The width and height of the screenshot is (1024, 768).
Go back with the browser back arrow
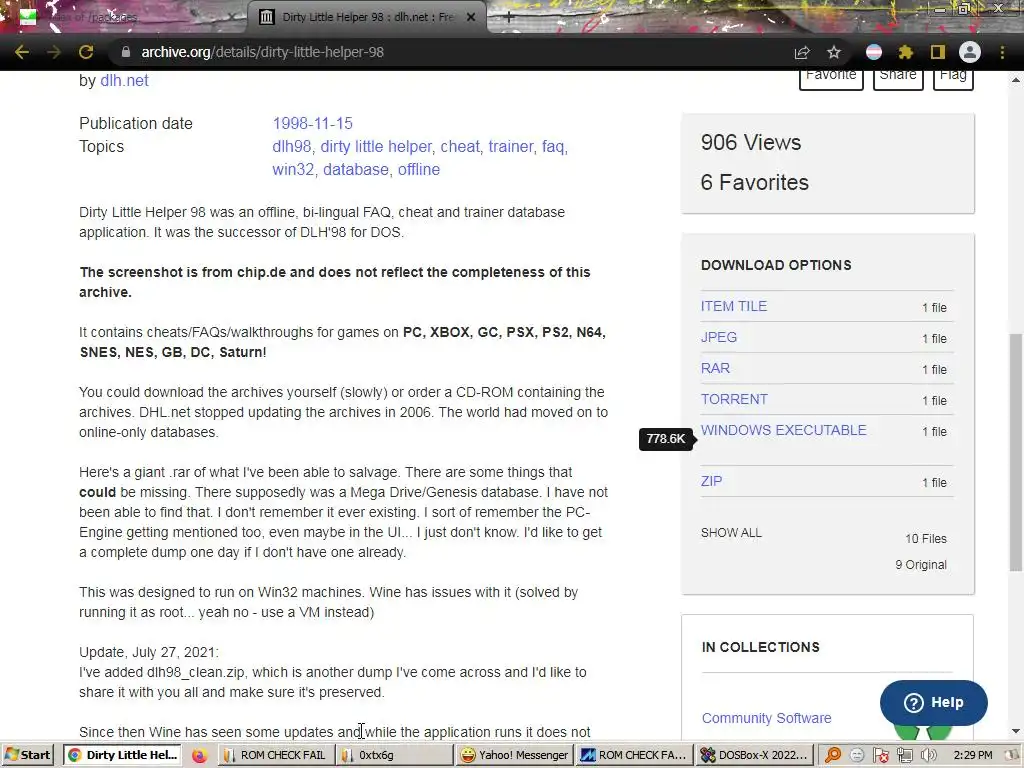click(22, 52)
